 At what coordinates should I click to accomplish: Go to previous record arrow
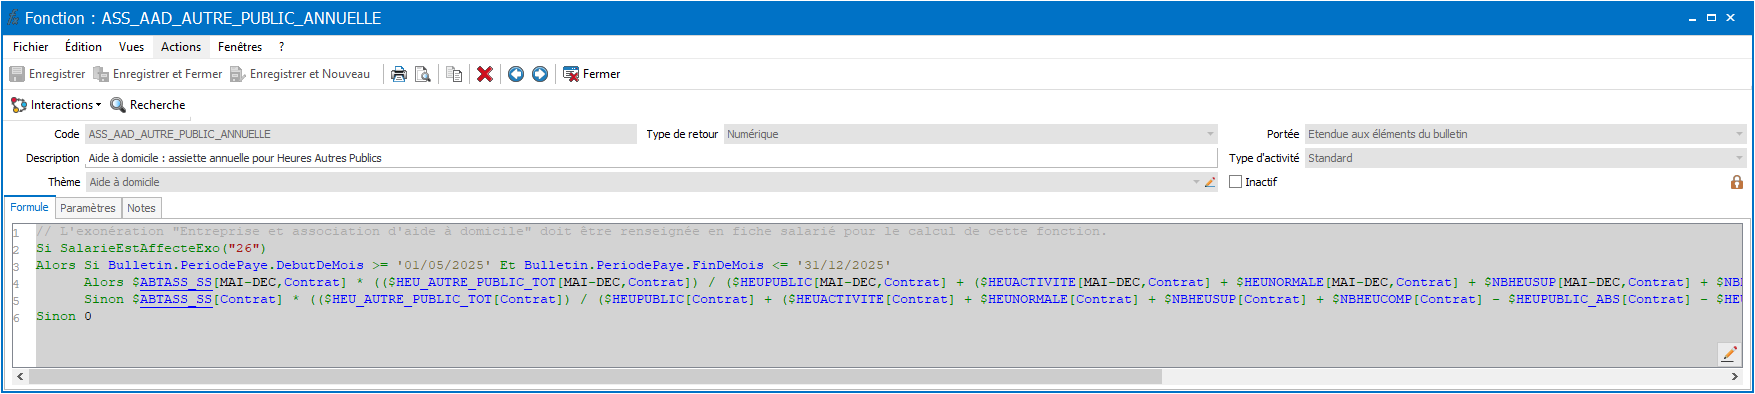[516, 74]
